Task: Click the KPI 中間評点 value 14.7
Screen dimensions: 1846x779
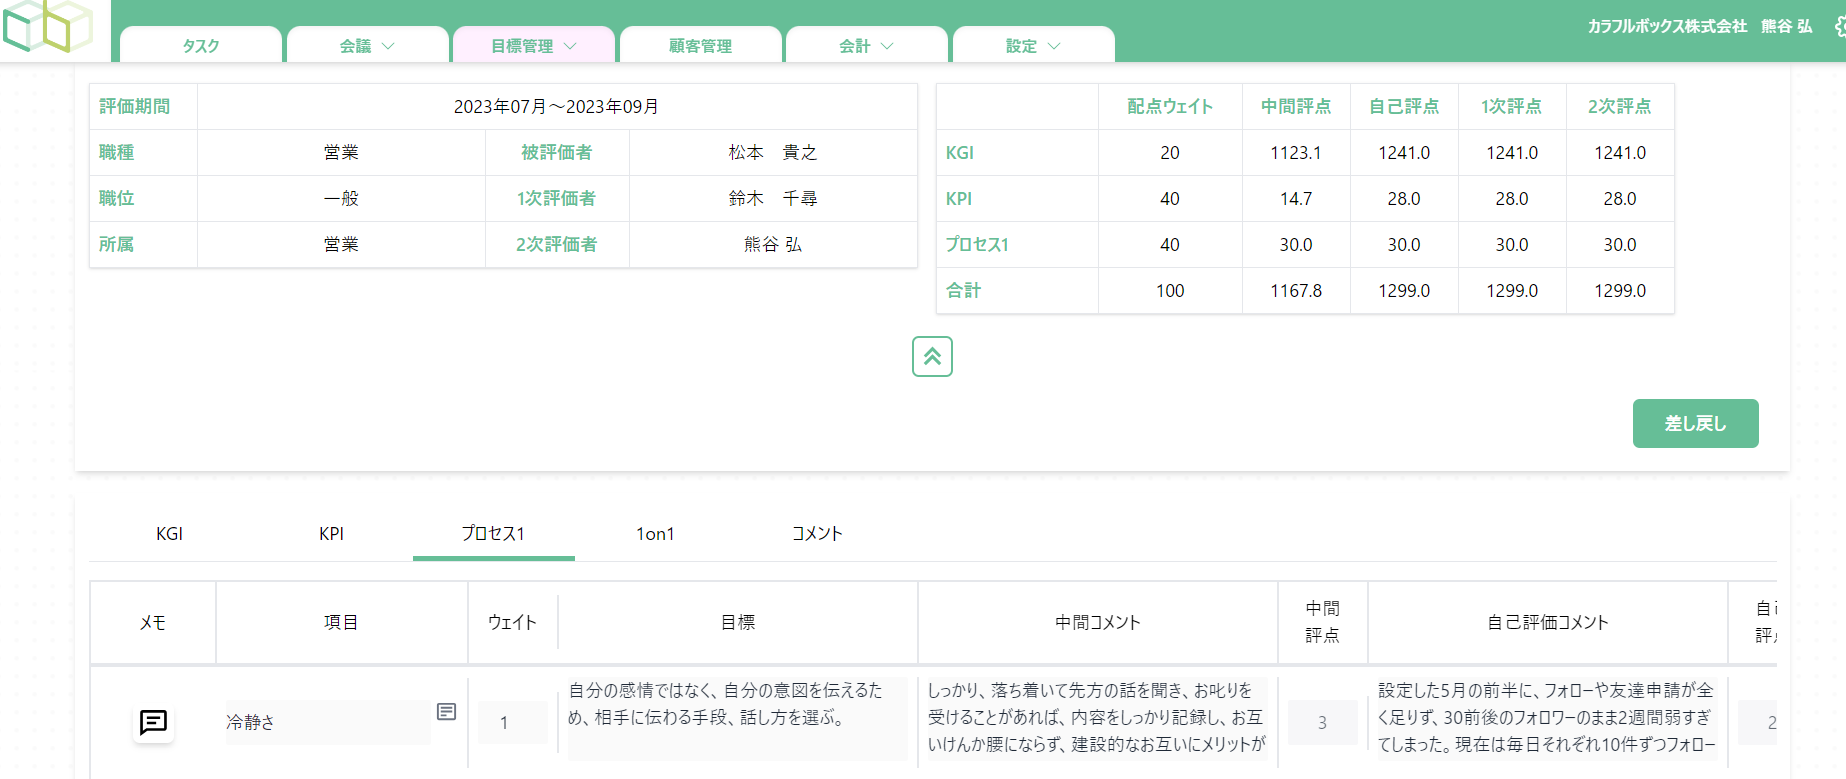Action: pyautogui.click(x=1296, y=199)
